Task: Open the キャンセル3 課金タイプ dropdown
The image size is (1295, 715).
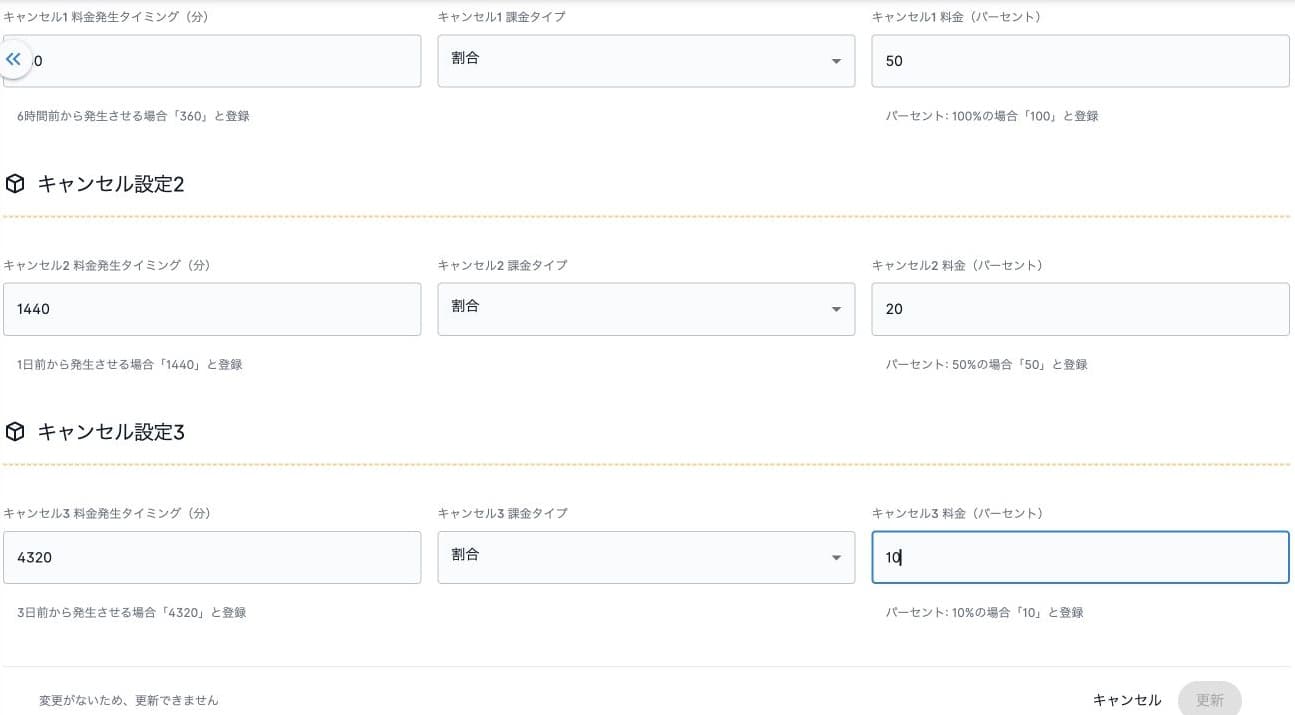Action: pyautogui.click(x=646, y=557)
